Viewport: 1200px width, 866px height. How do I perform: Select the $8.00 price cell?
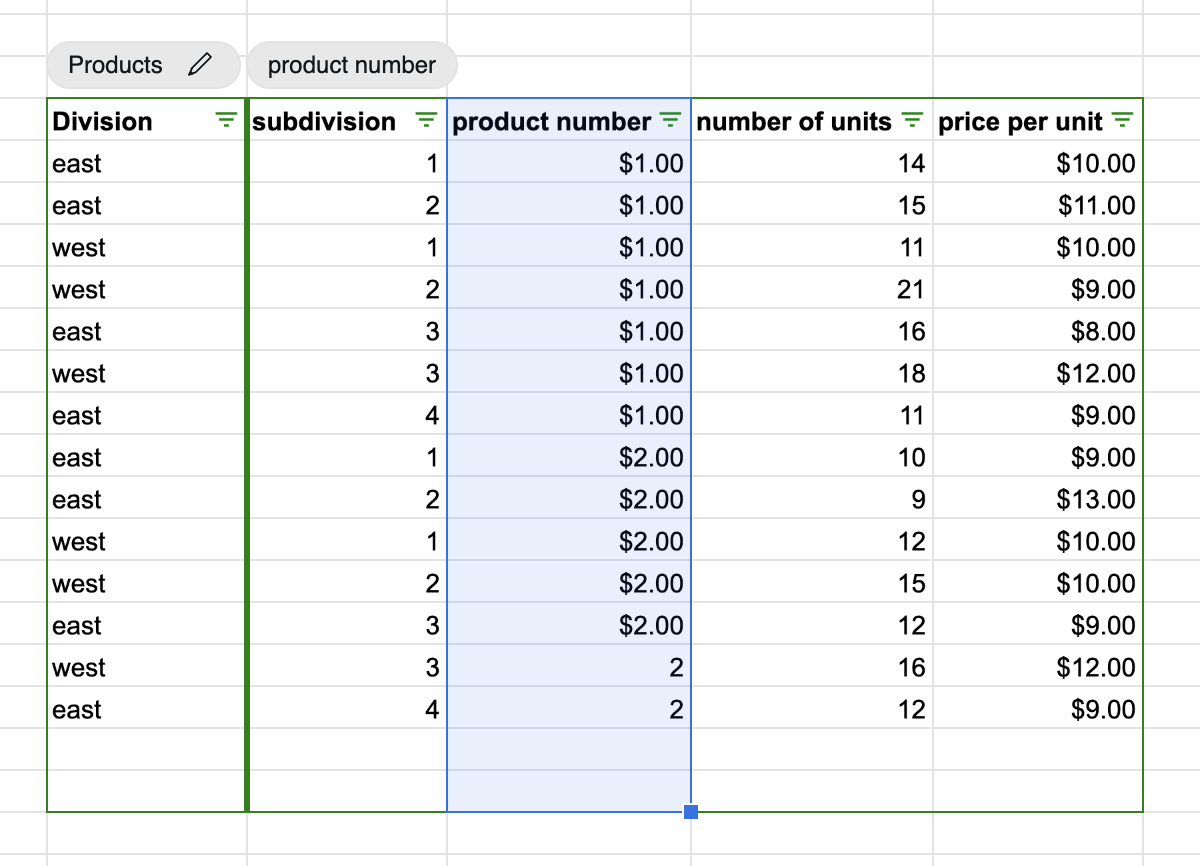click(1102, 332)
